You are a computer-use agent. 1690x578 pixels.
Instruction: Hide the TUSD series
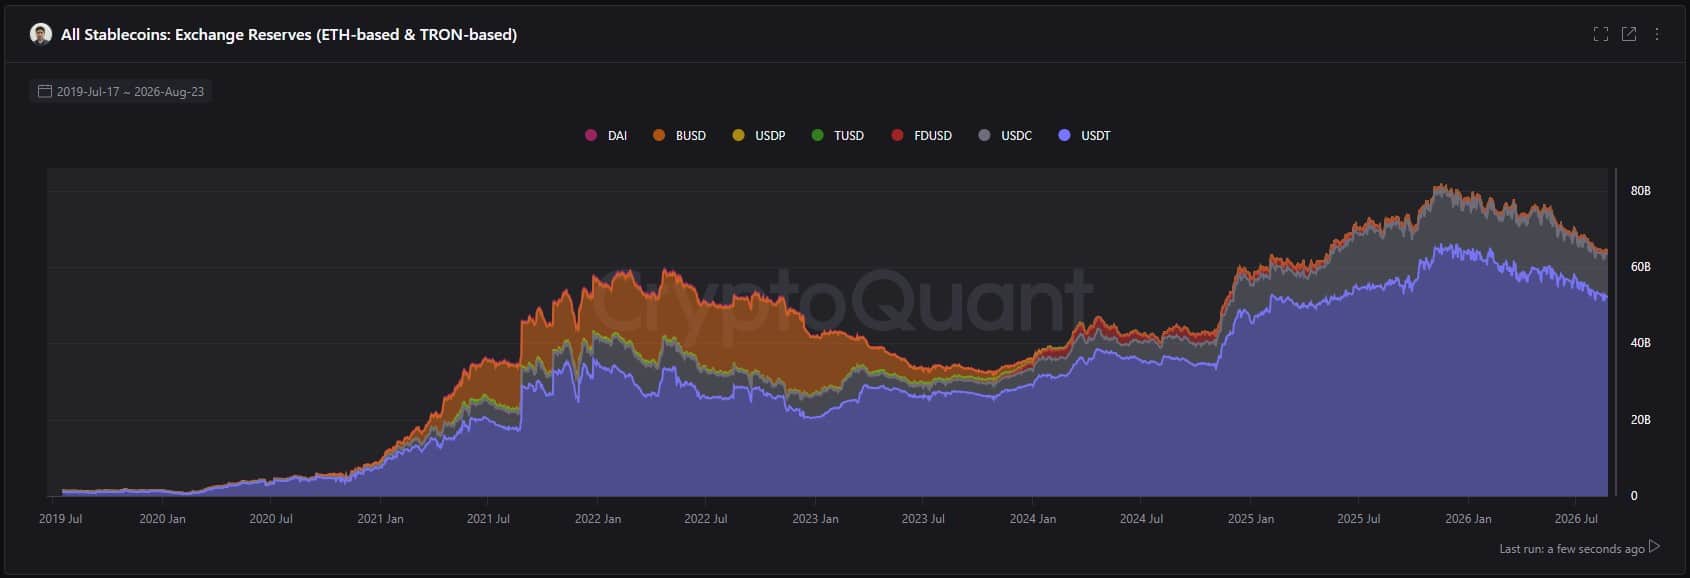(838, 135)
